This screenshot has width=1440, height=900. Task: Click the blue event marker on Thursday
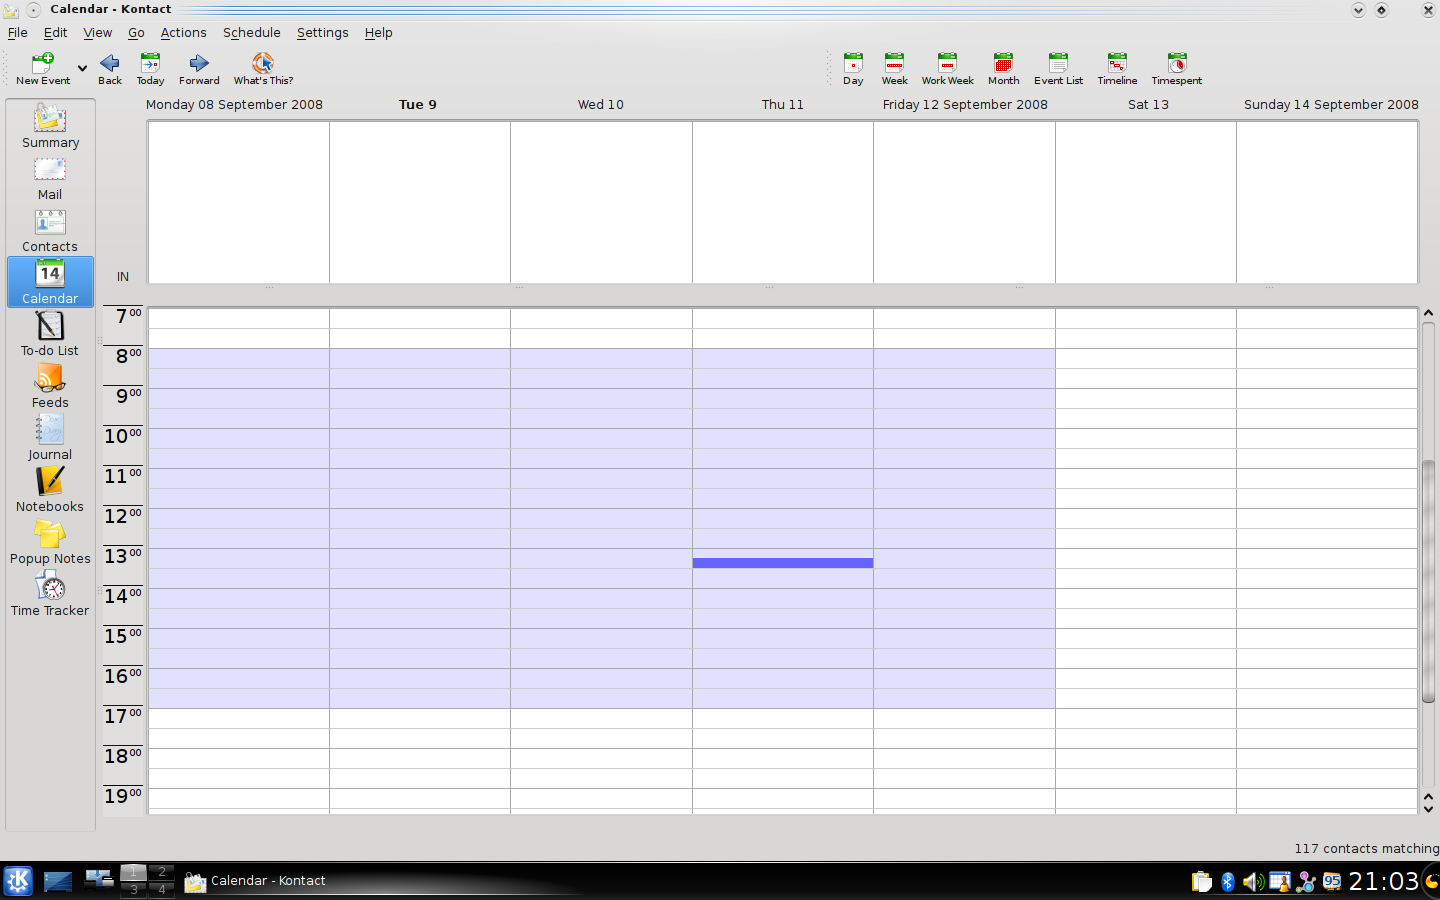782,563
